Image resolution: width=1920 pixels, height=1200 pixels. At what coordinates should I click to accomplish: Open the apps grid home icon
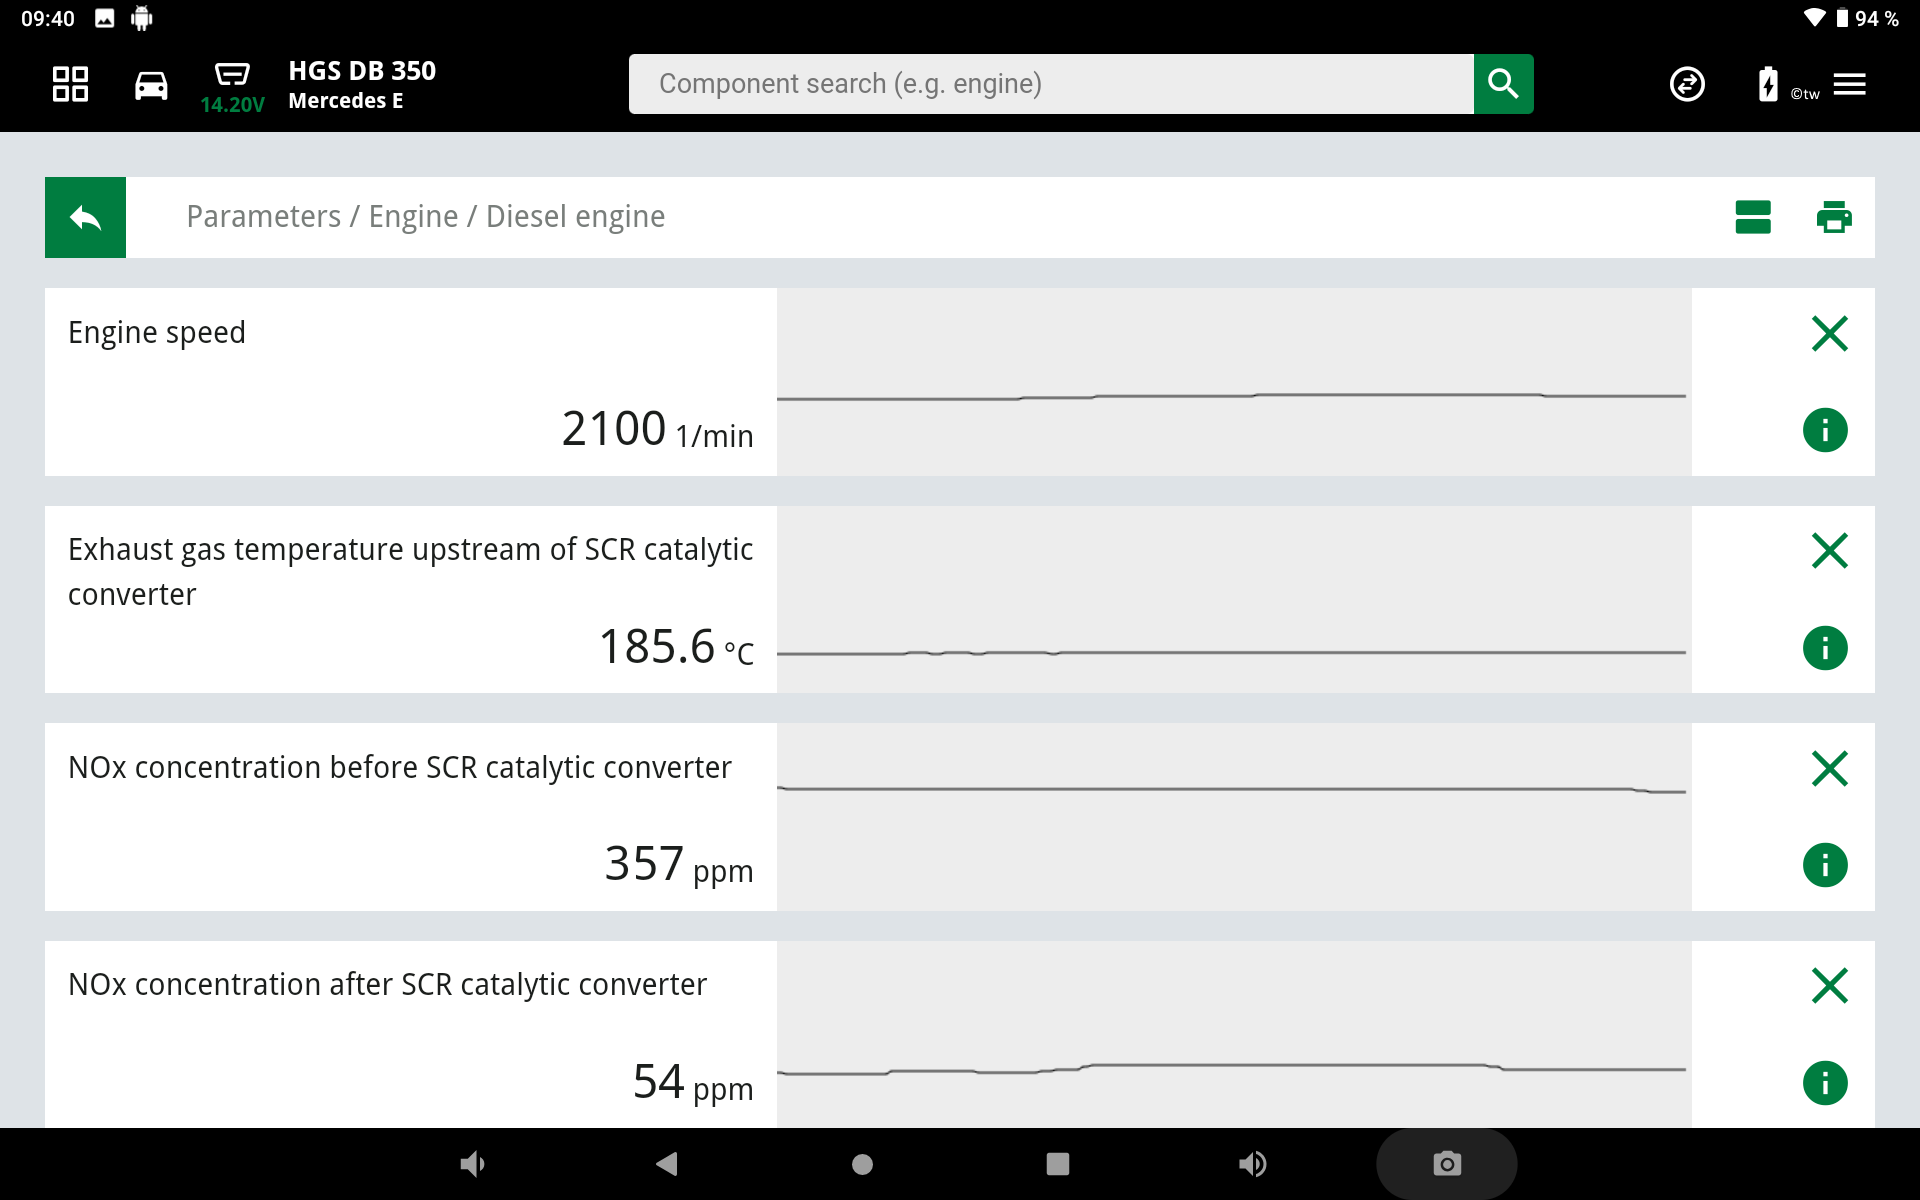70,84
